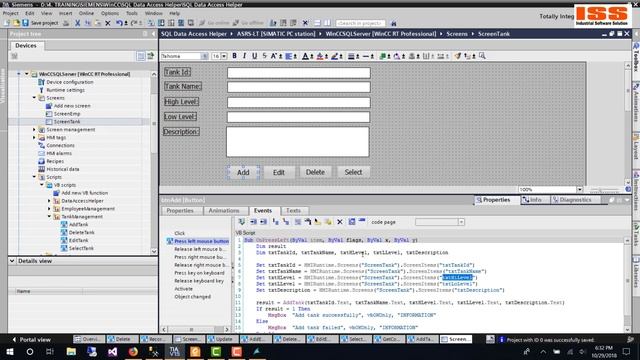Image resolution: width=640 pixels, height=360 pixels.
Task: Click the Undo arrow icon in toolbar
Action: 119,23
